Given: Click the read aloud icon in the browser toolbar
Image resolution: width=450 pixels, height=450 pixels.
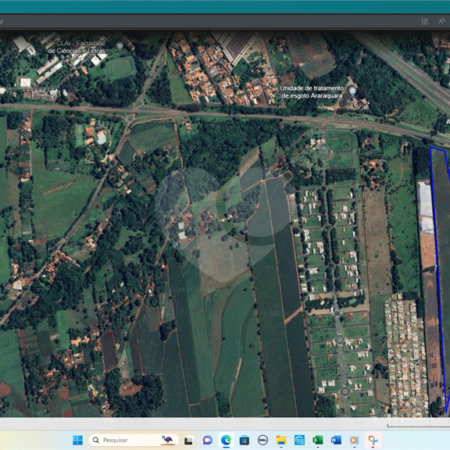Looking at the screenshot, I should point(442,21).
